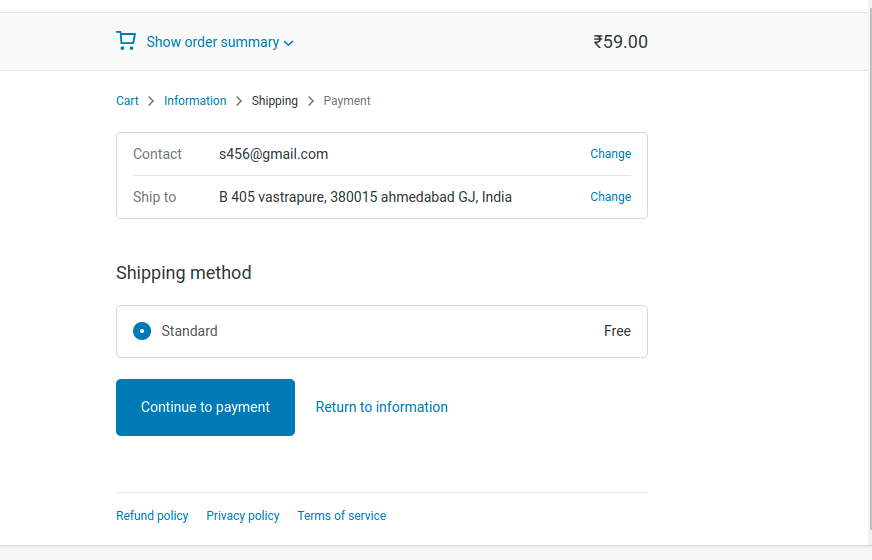Click the chevron before Payment breadcrumb

click(x=311, y=101)
